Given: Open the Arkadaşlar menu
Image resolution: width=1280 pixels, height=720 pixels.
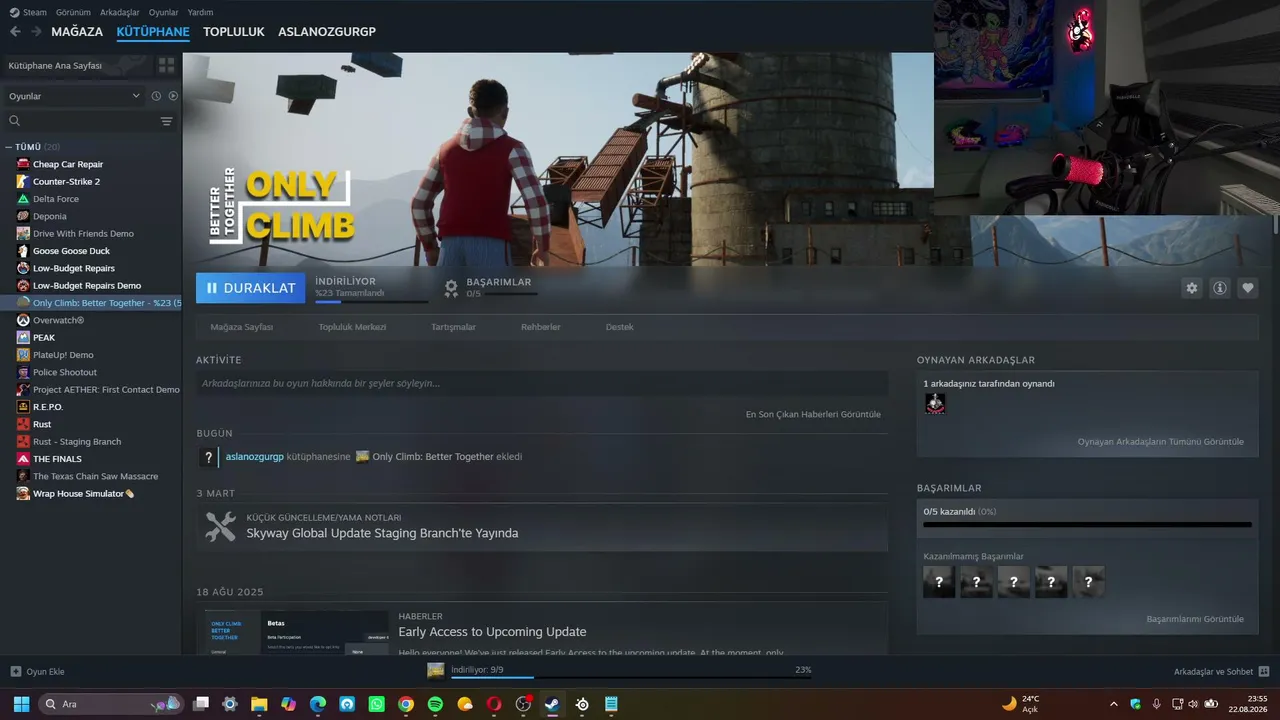Looking at the screenshot, I should 120,12.
